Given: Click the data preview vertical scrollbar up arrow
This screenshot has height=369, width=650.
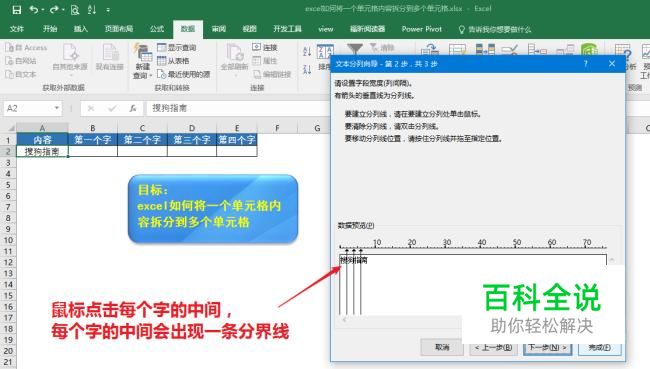Looking at the screenshot, I should coord(612,260).
